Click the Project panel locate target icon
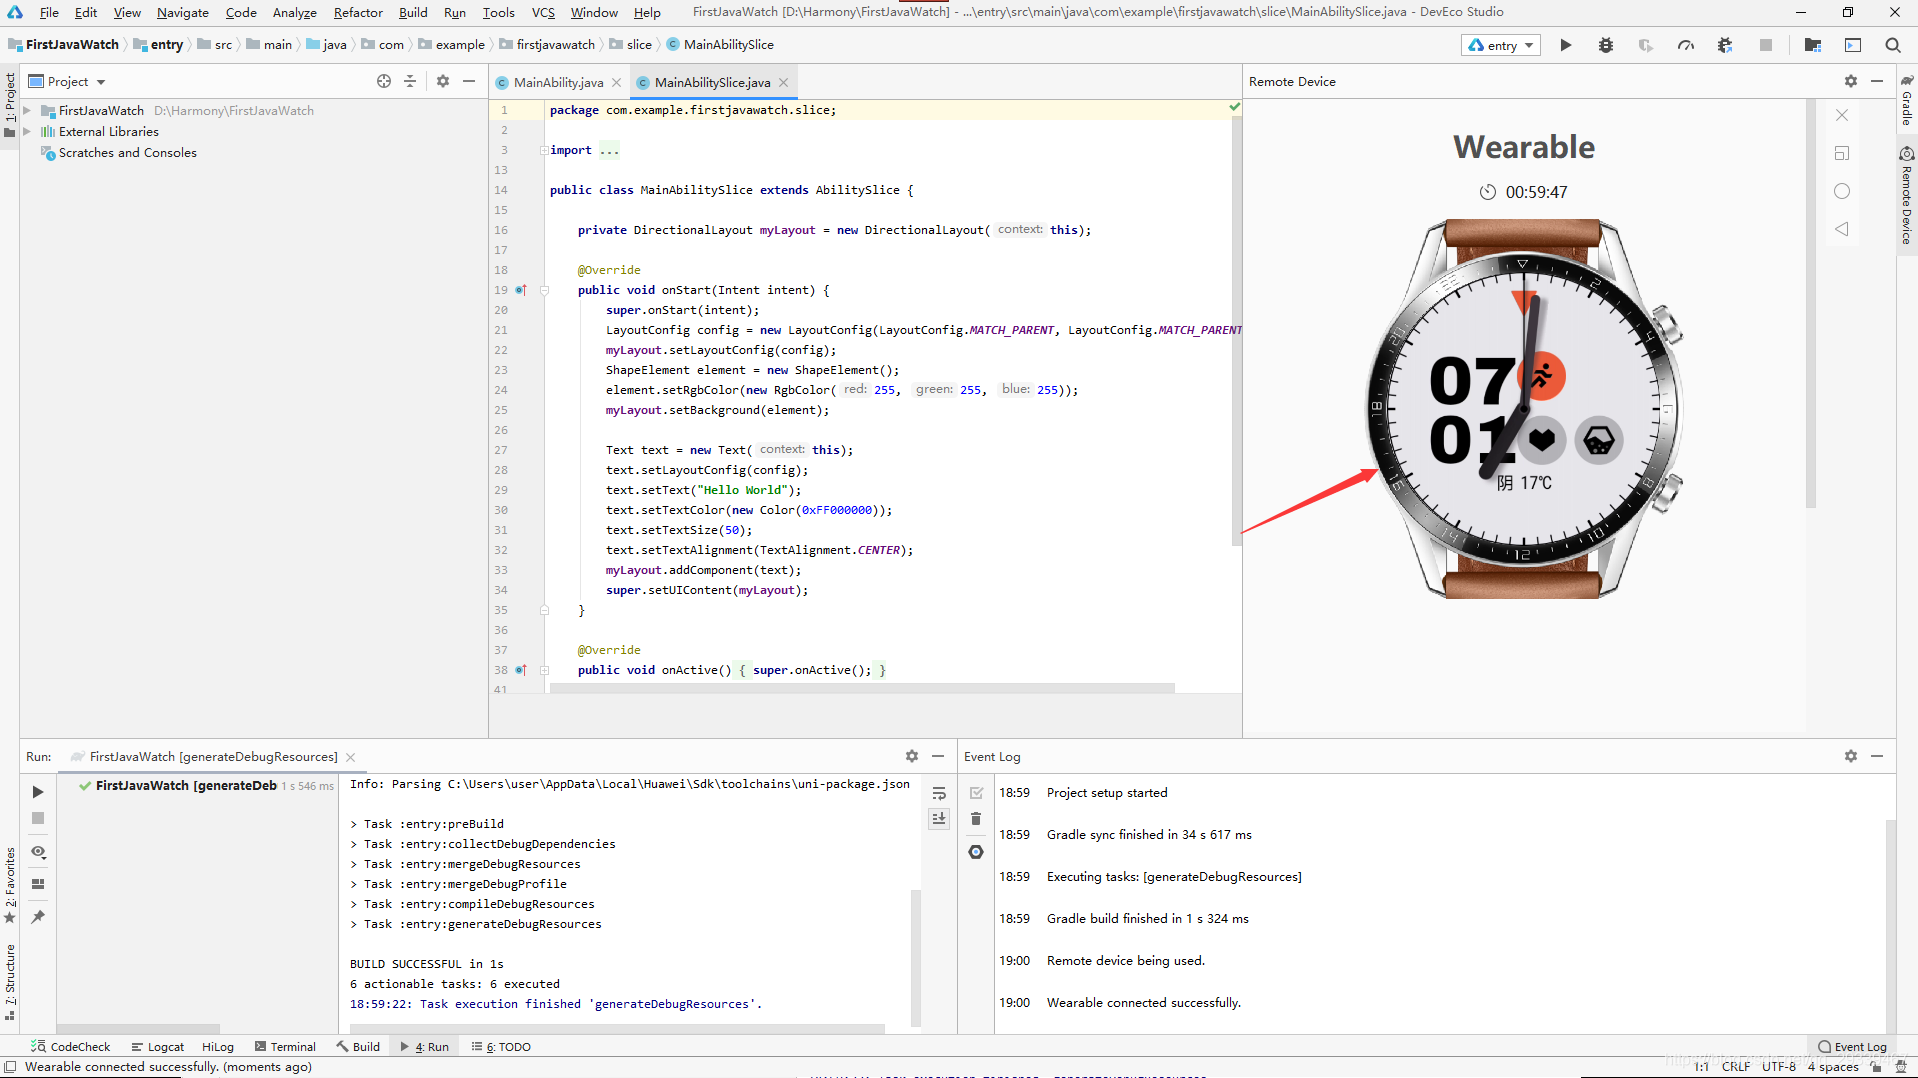 [x=384, y=82]
